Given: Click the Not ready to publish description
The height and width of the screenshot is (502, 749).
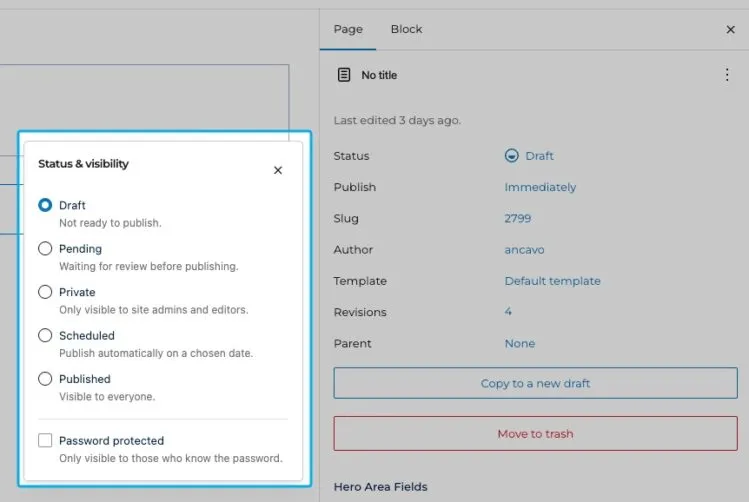Looking at the screenshot, I should 110,223.
